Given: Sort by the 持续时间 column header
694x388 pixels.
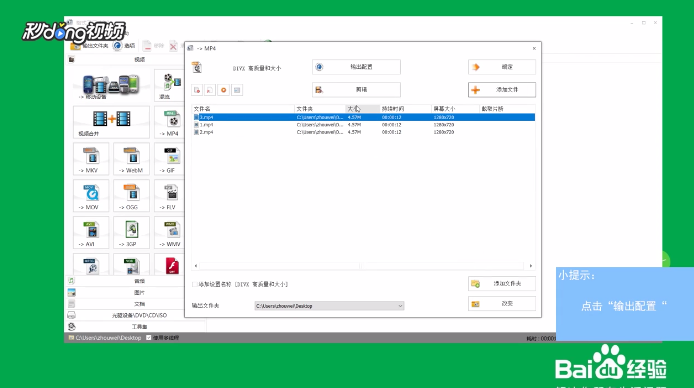Looking at the screenshot, I should [405, 108].
